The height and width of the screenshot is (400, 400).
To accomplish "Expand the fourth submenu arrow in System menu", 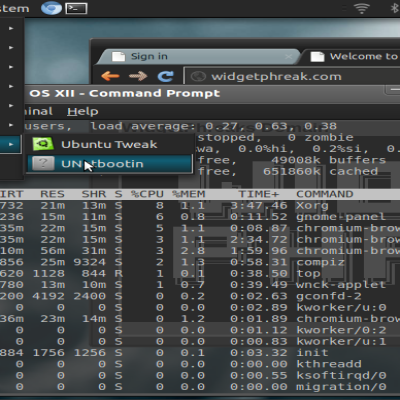I will (11, 86).
